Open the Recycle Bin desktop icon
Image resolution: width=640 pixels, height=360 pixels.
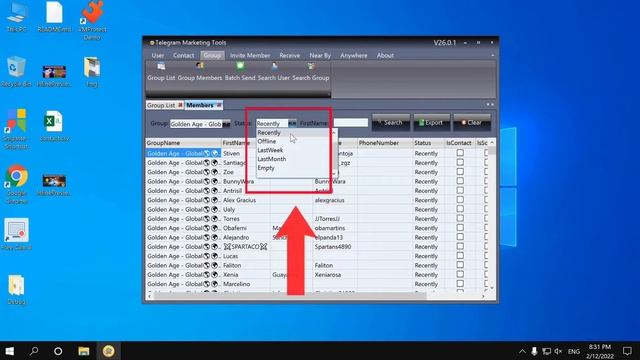pyautogui.click(x=16, y=72)
